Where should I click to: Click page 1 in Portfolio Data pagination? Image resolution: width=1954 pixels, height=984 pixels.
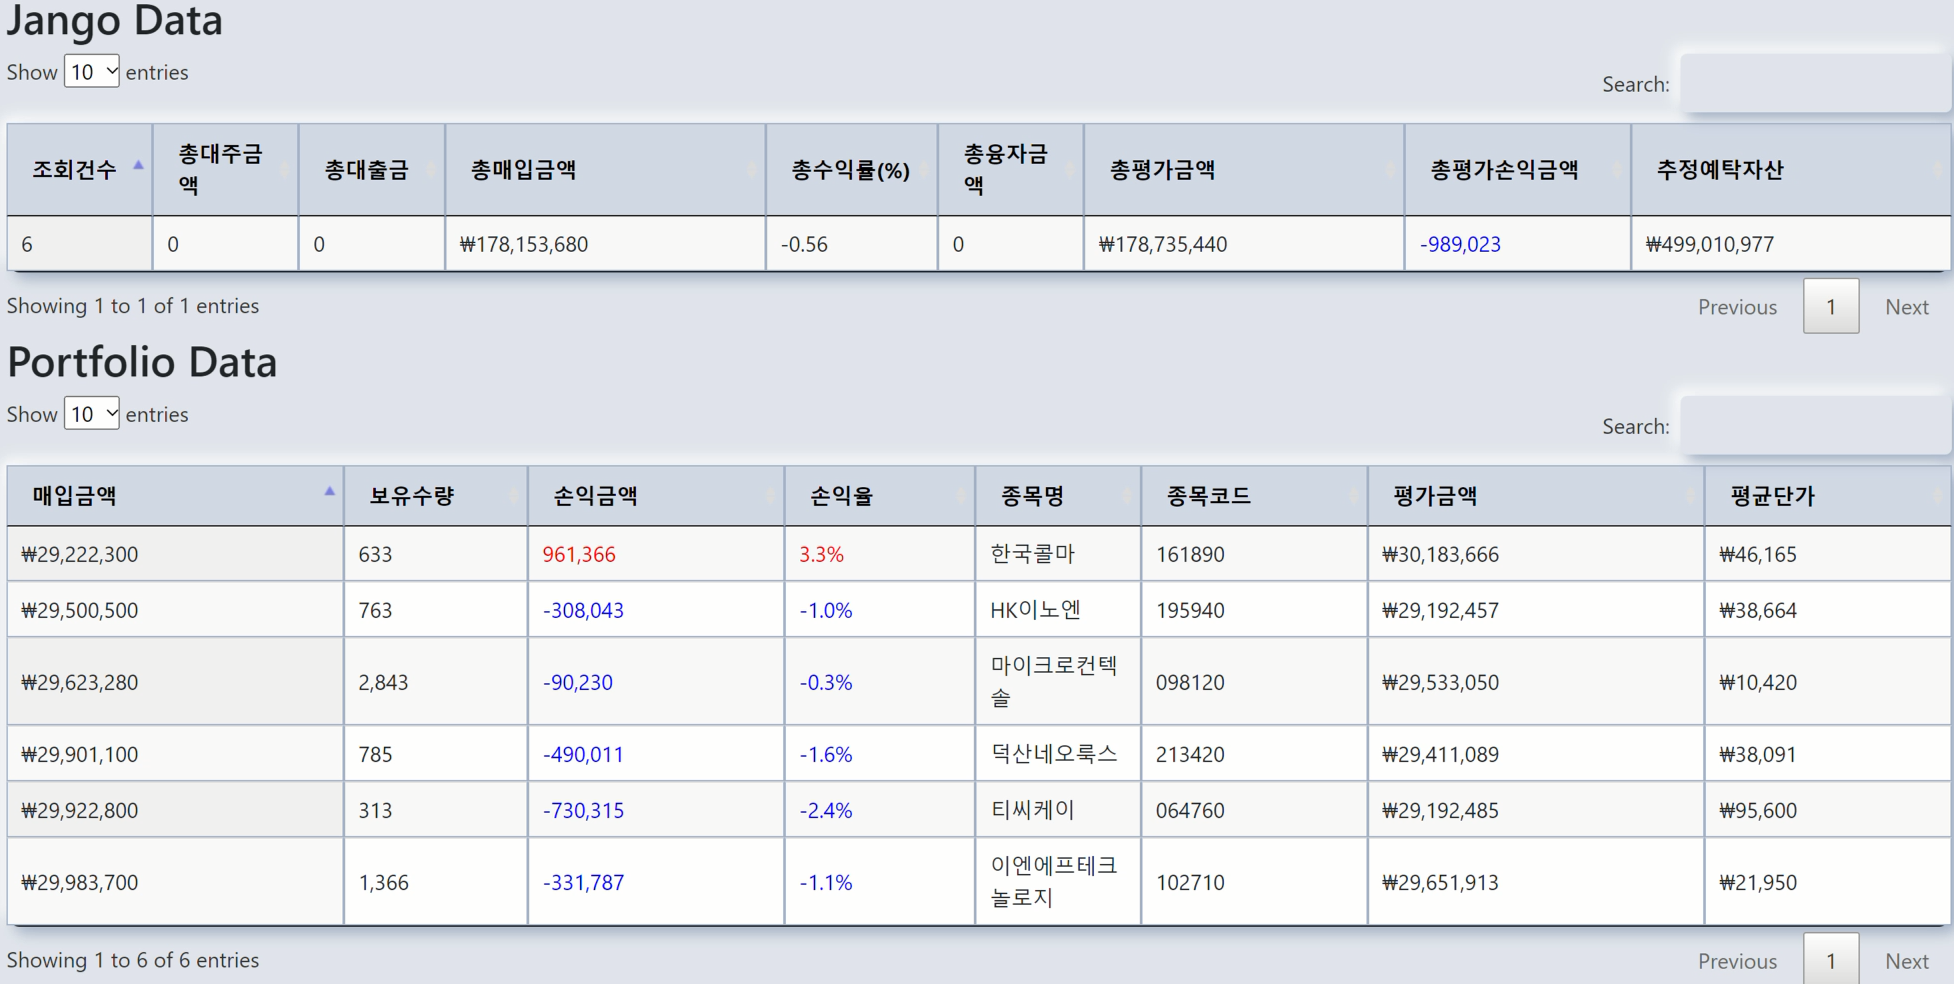[x=1830, y=960]
